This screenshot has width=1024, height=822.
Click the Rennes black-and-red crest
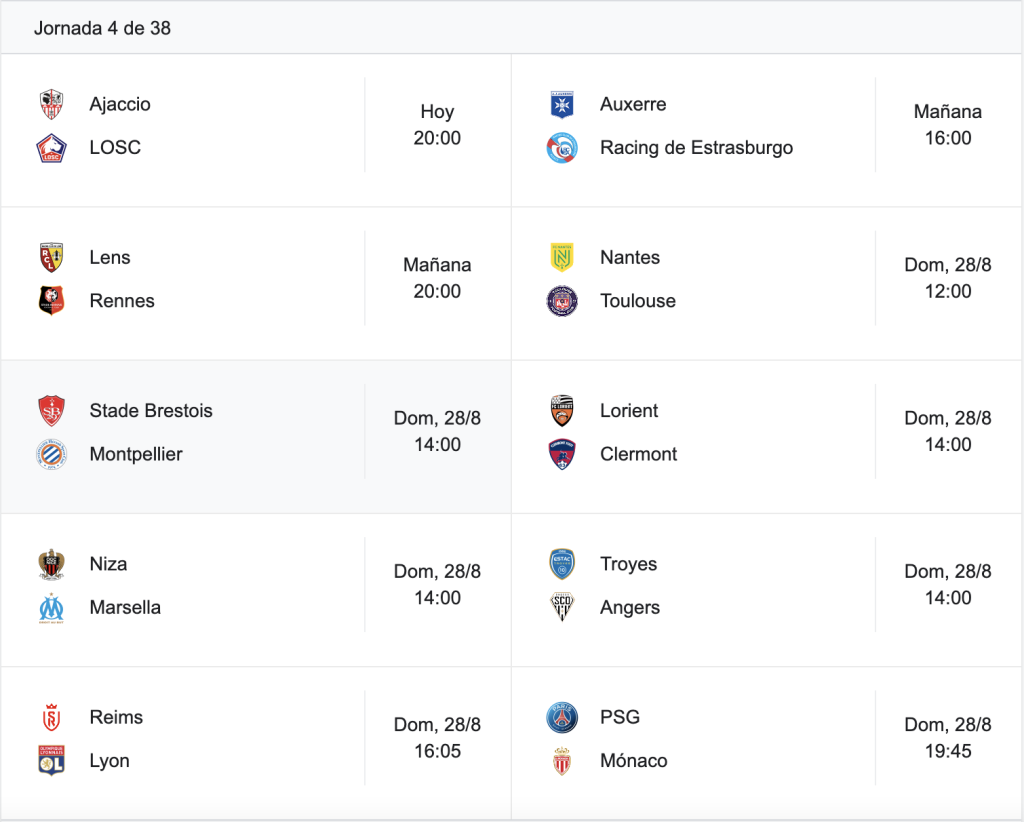51,300
